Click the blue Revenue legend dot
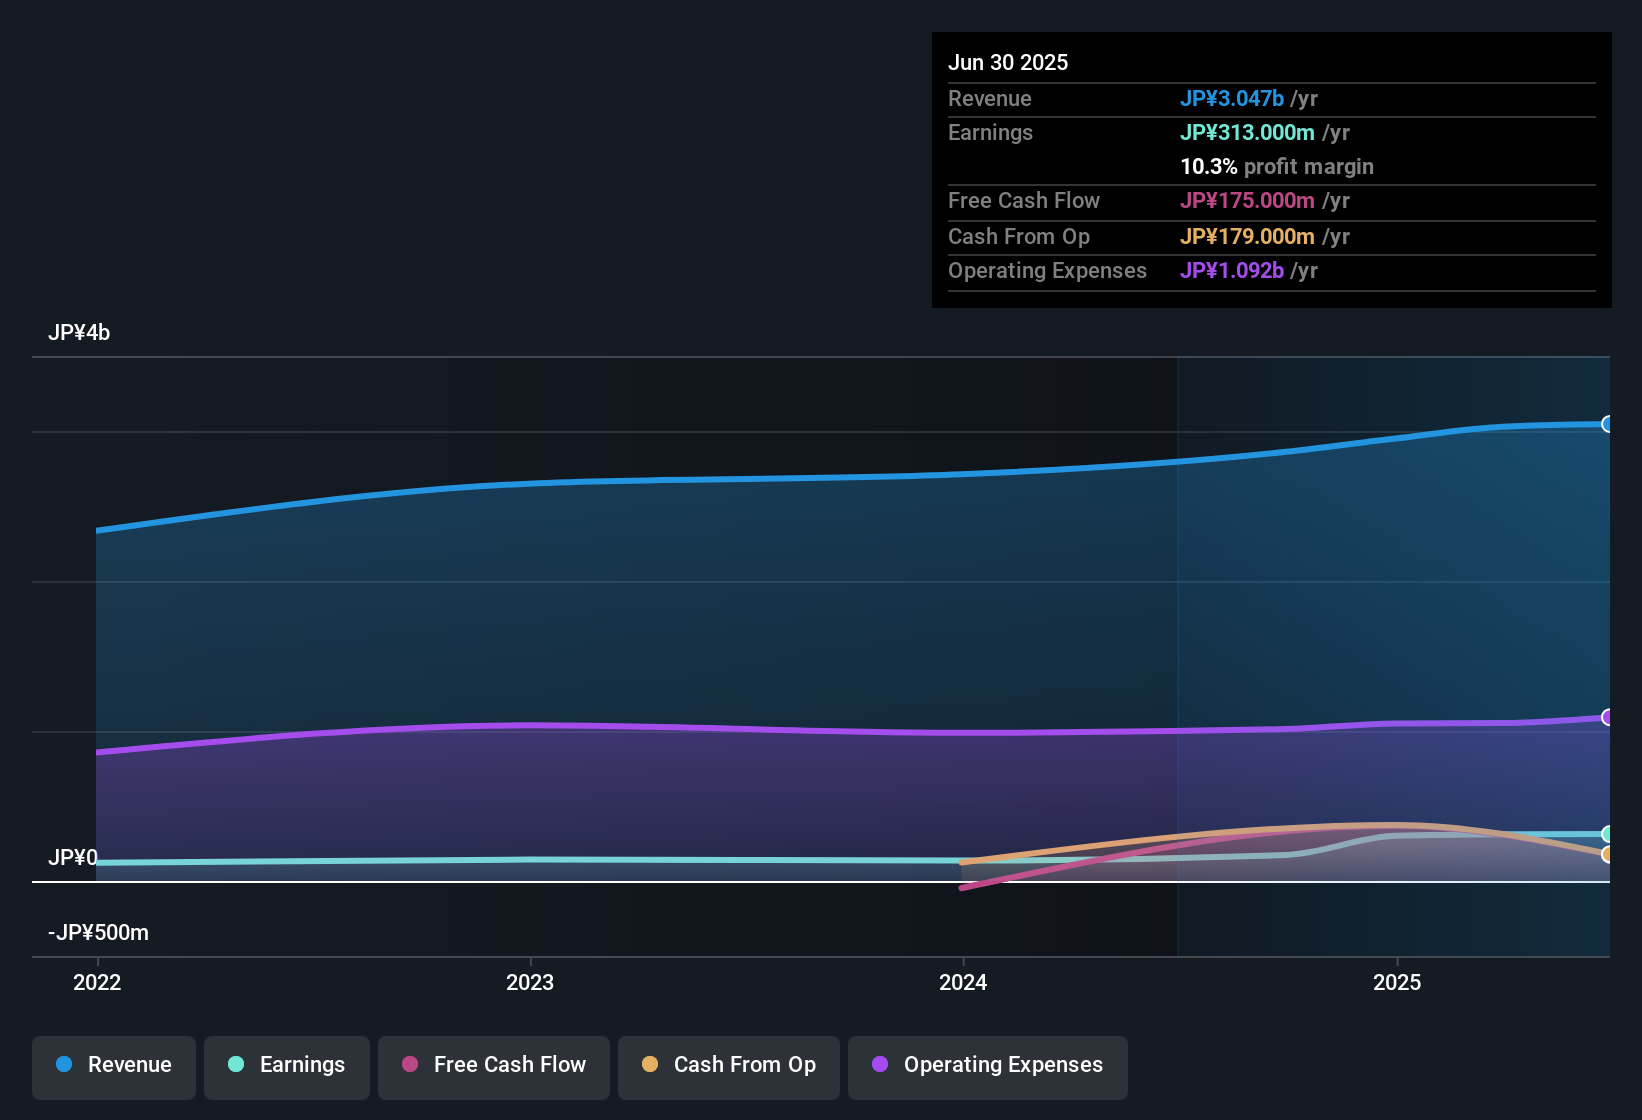 [64, 1065]
